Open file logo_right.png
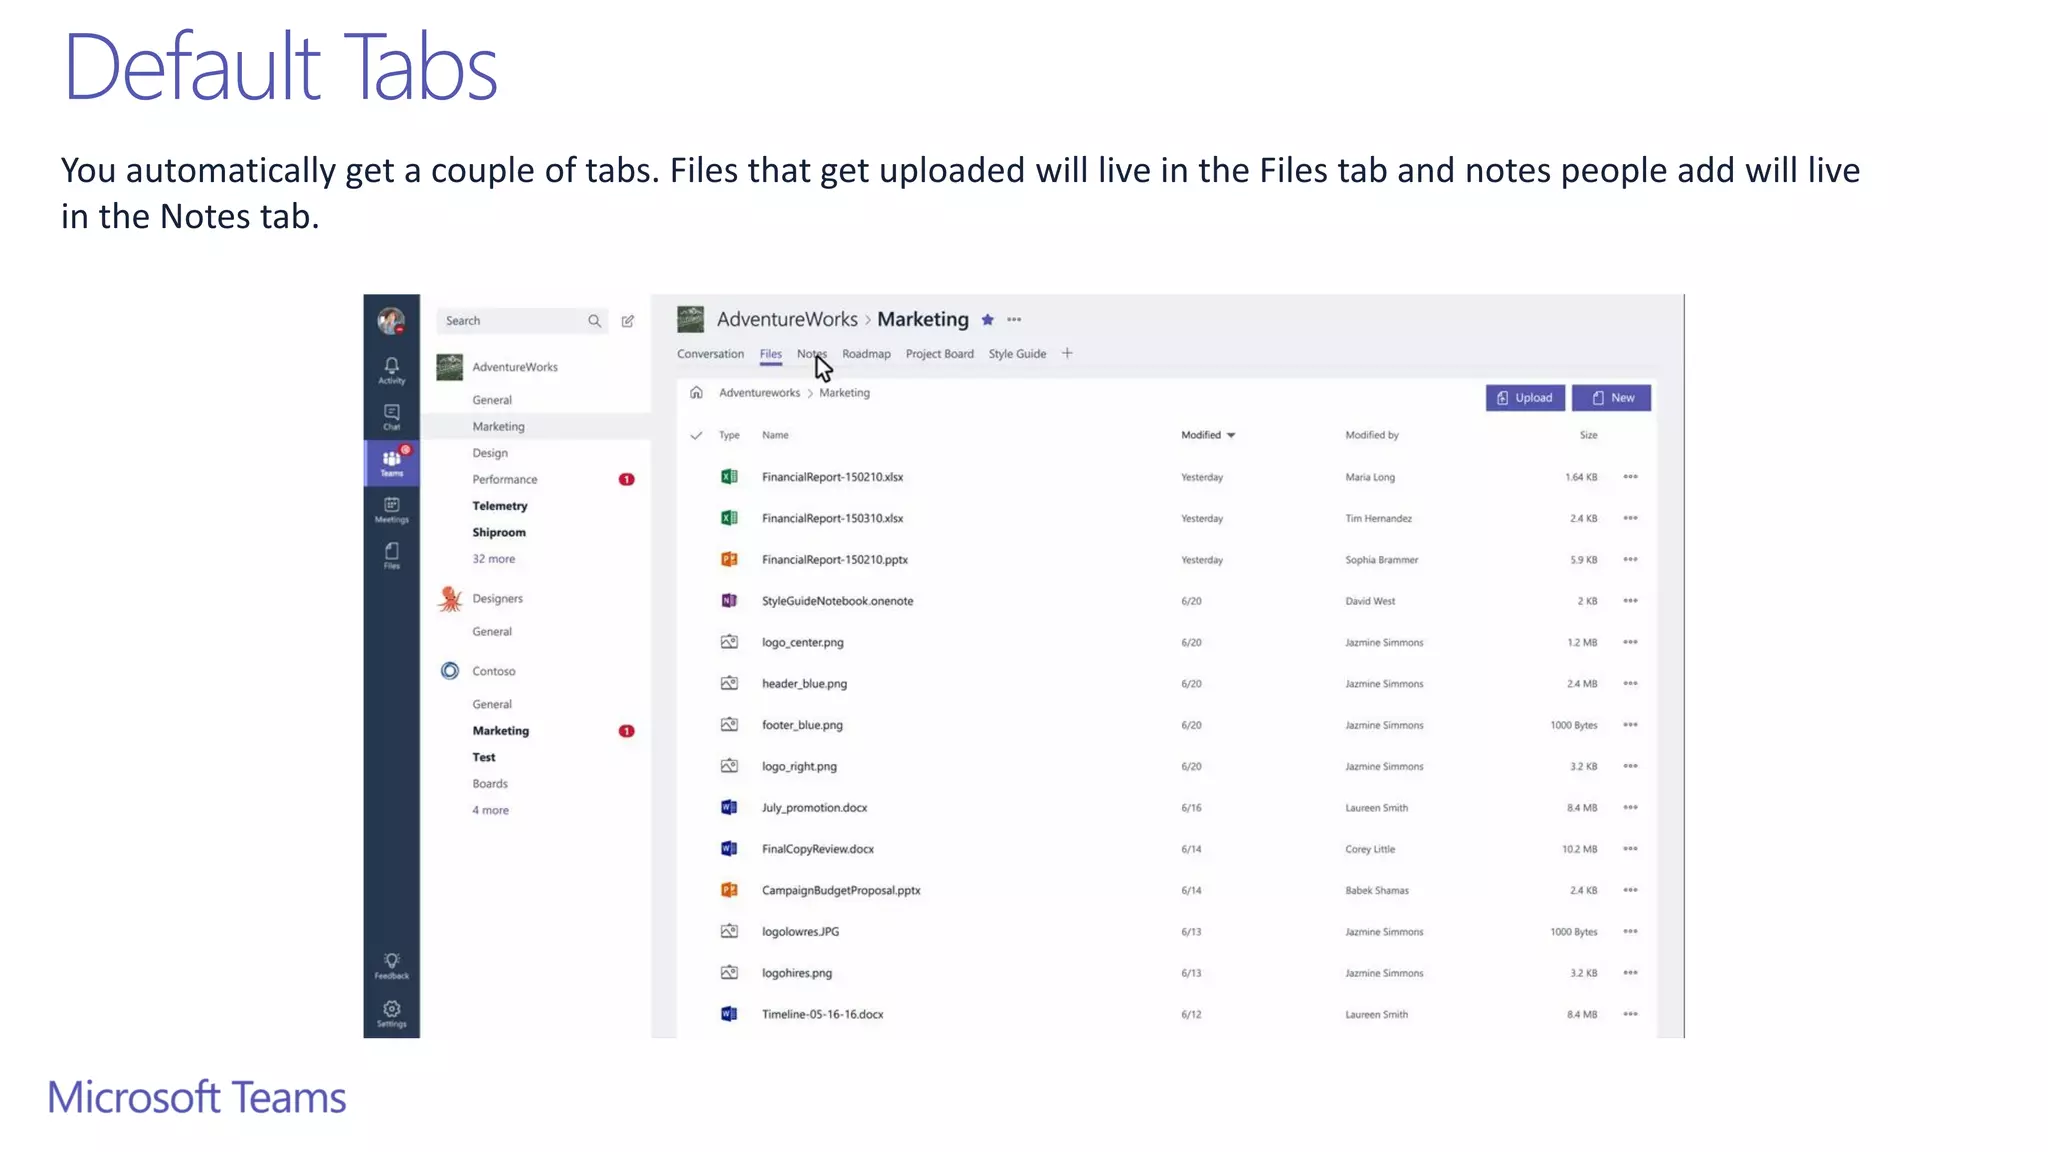This screenshot has height=1152, width=2048. [799, 766]
